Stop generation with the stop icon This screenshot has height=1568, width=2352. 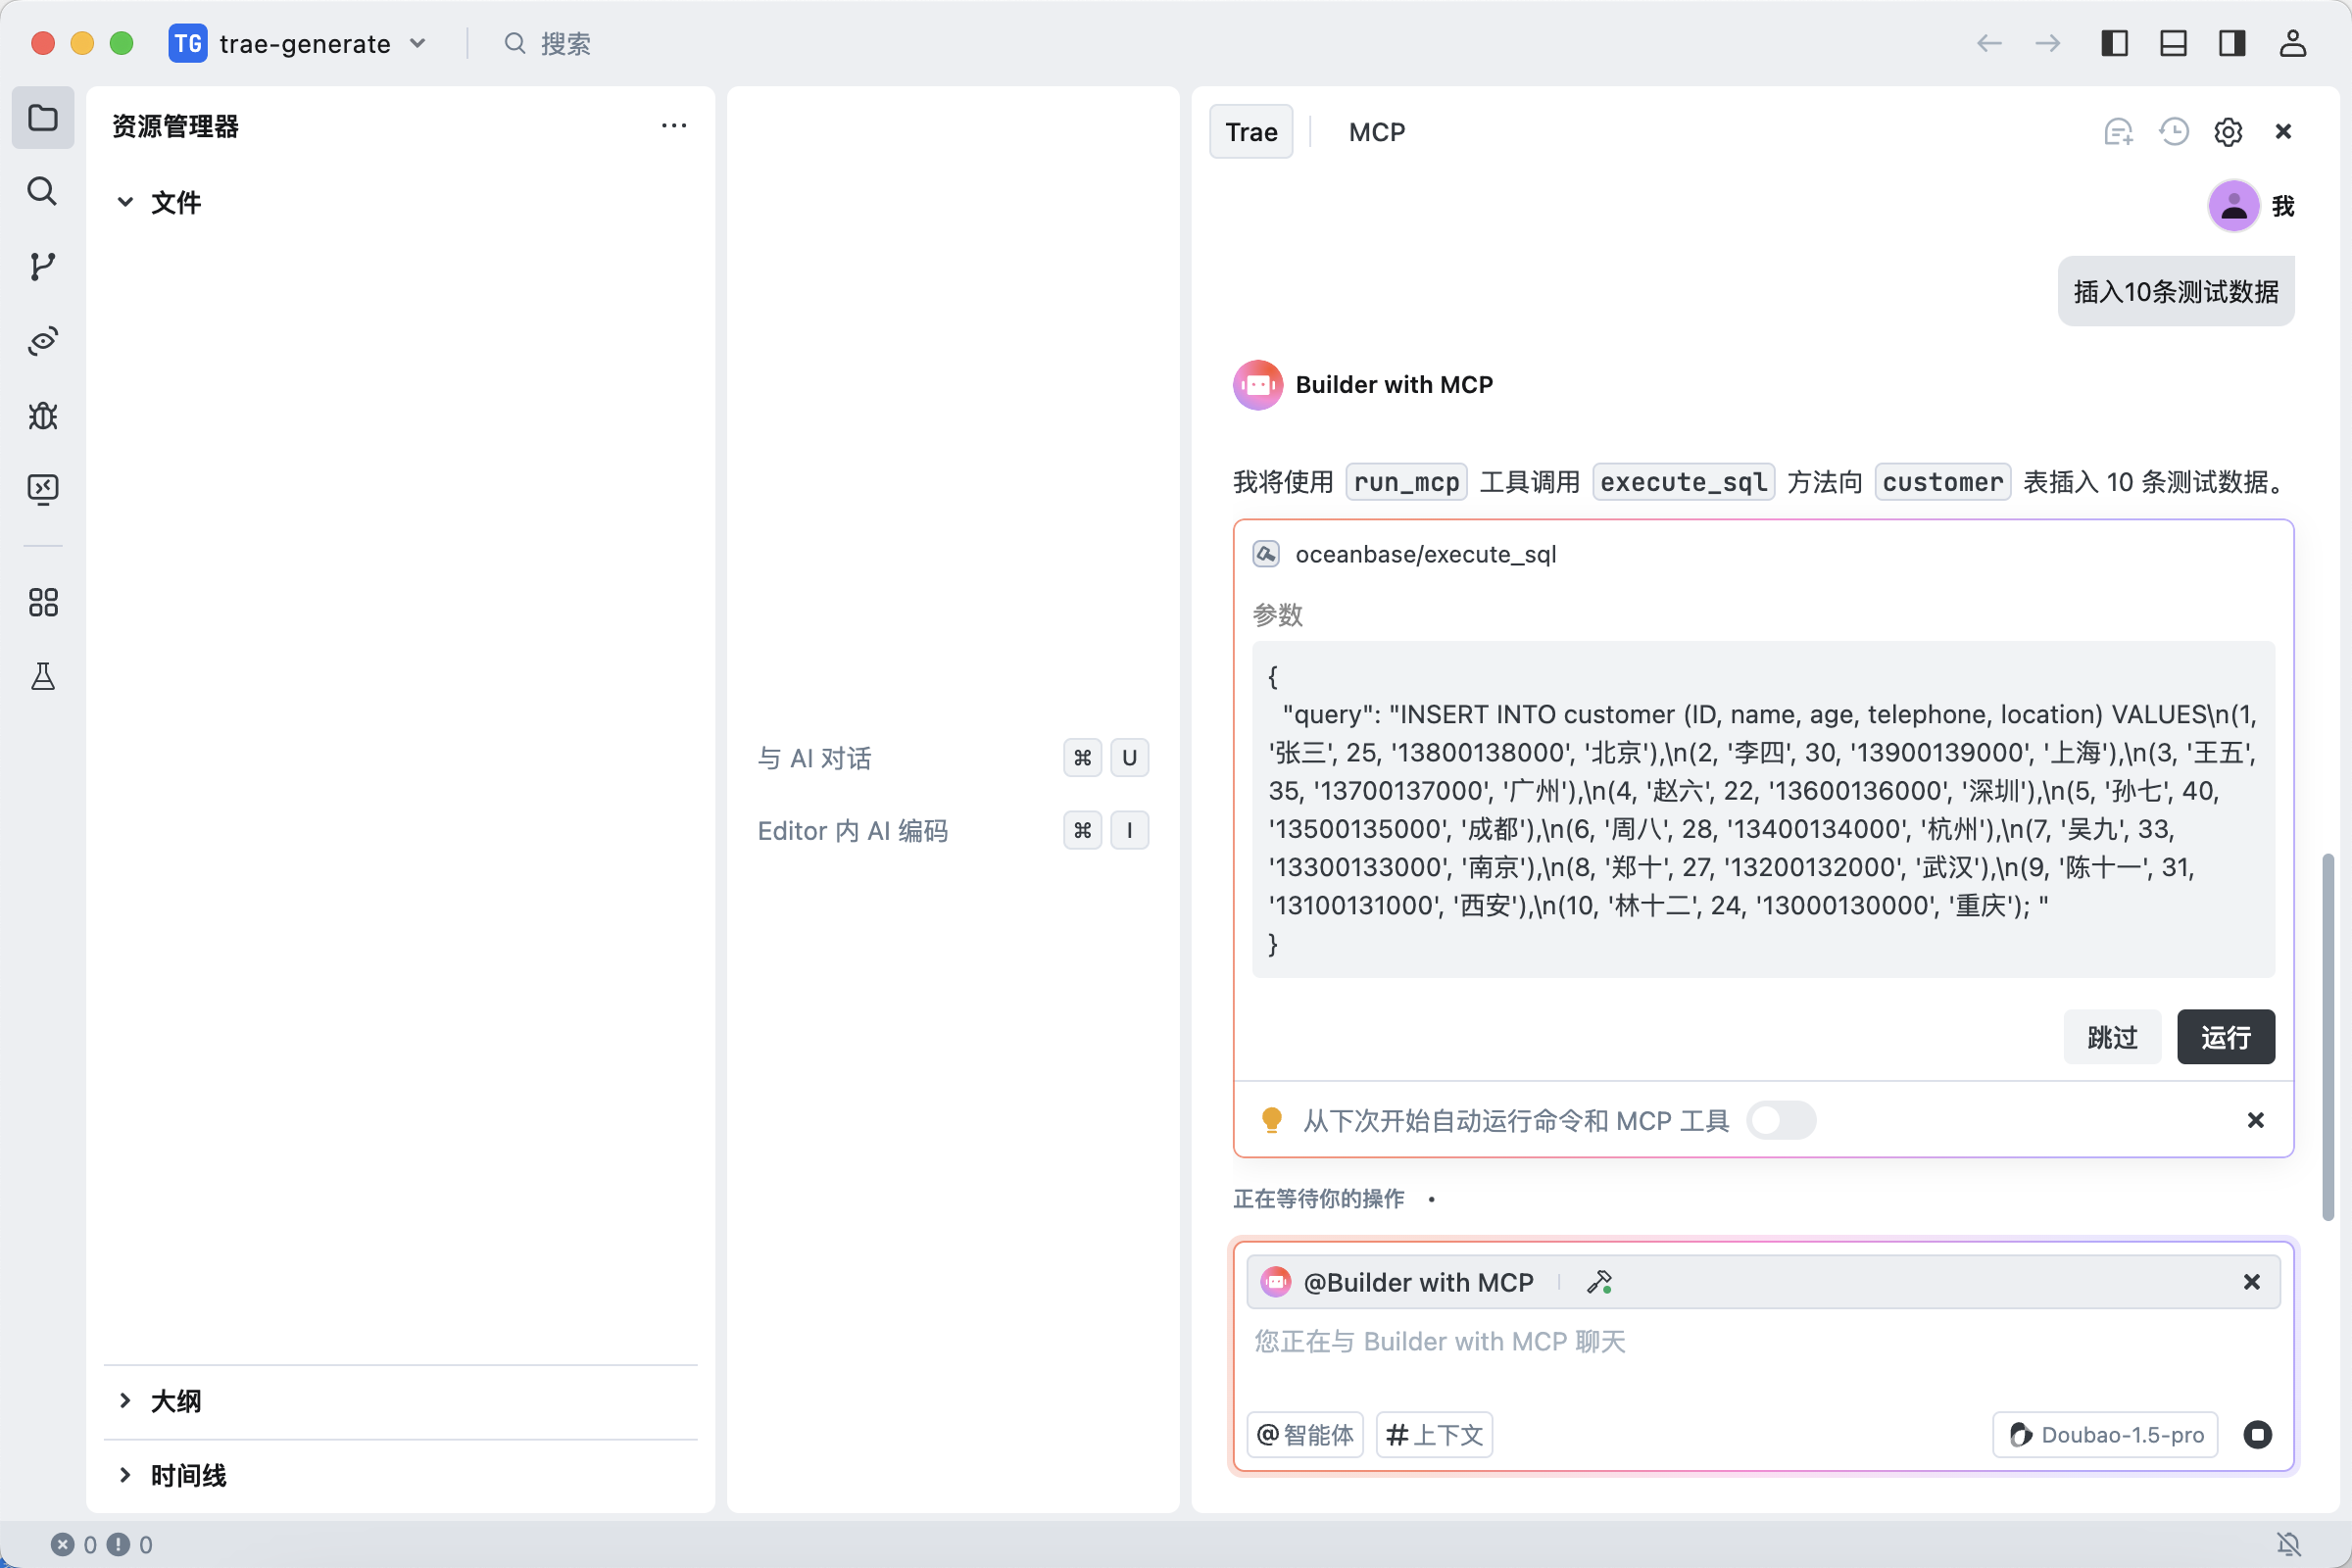tap(2257, 1435)
